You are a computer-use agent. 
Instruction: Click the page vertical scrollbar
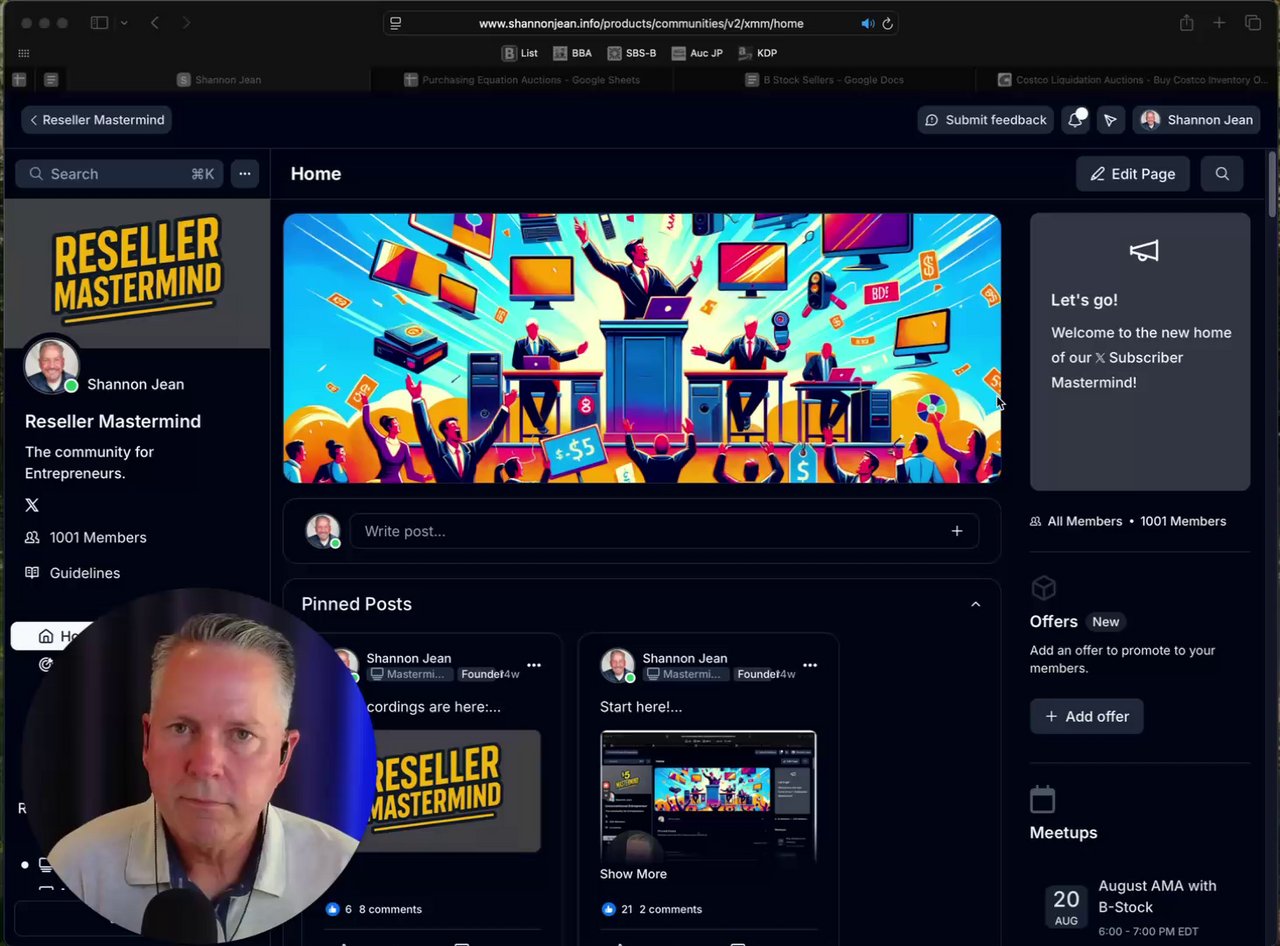pyautogui.click(x=1272, y=184)
